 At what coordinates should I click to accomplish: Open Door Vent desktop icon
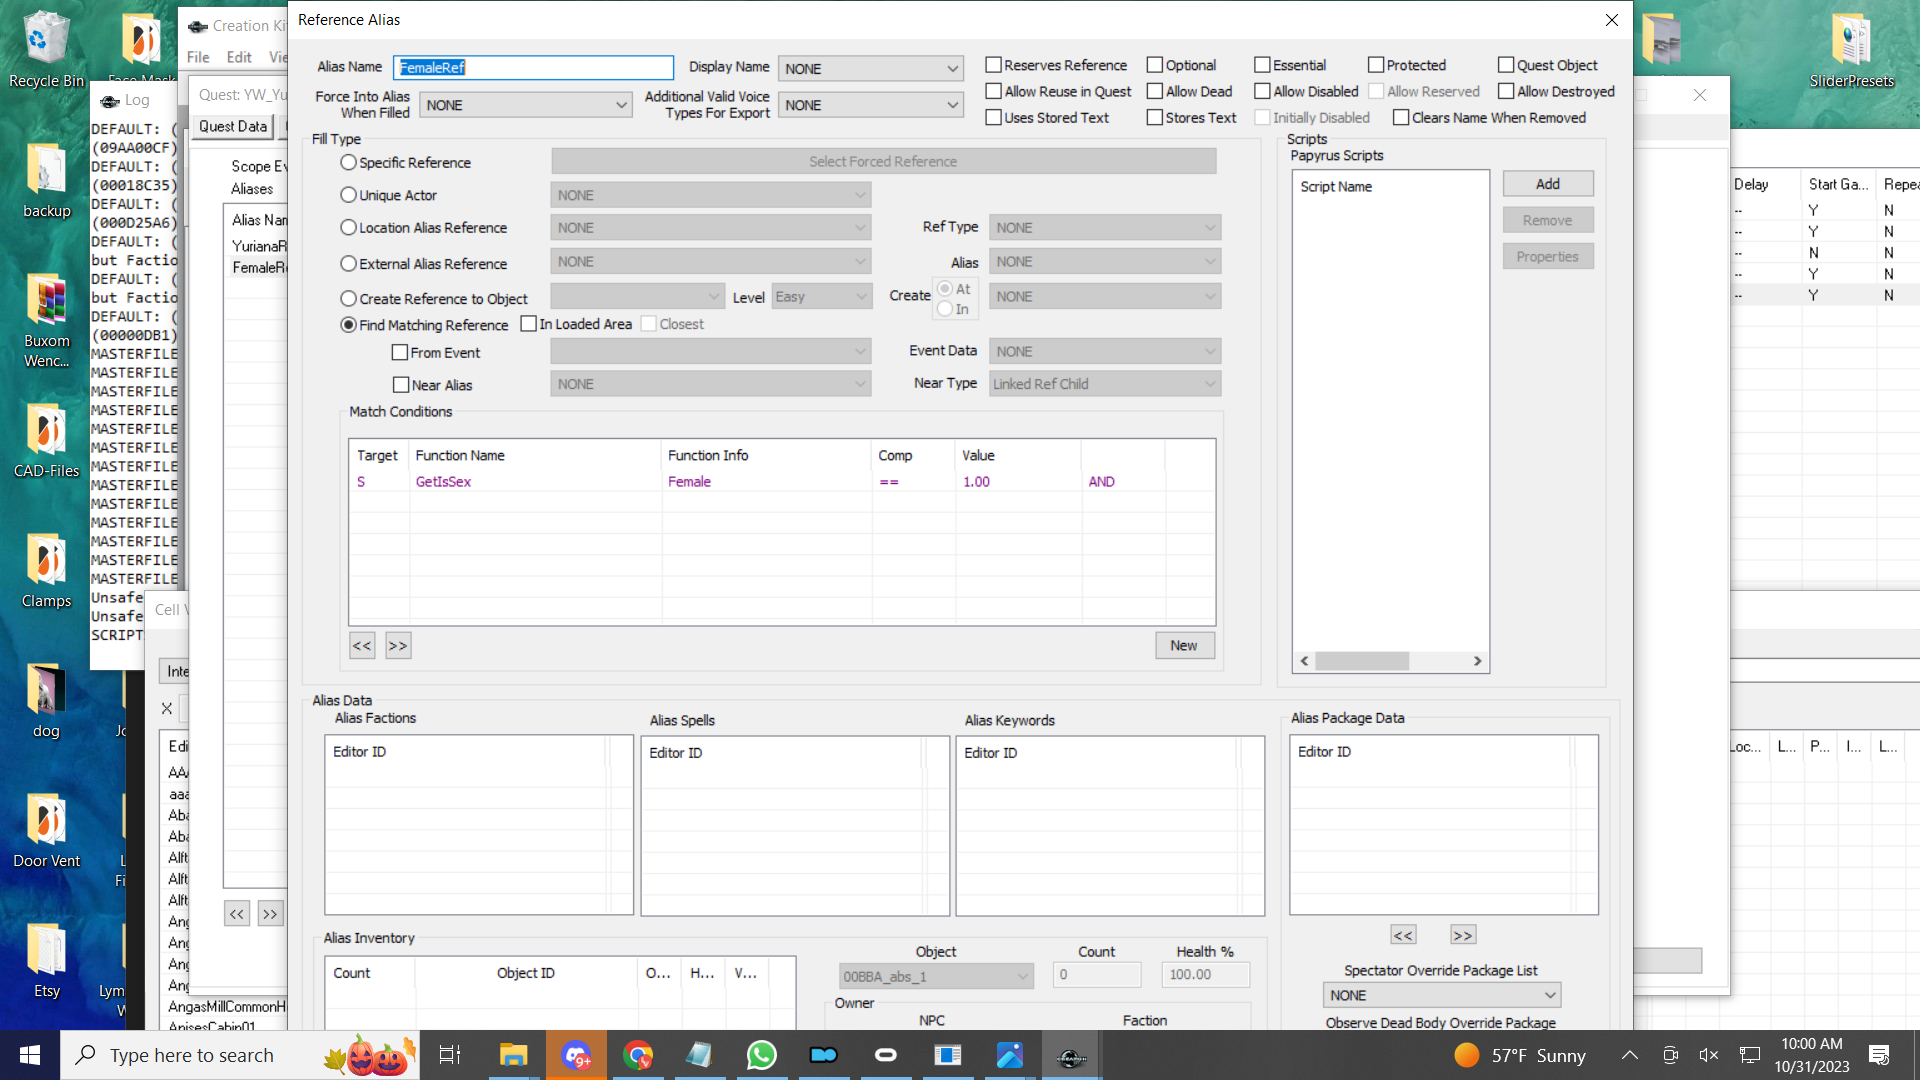point(46,830)
